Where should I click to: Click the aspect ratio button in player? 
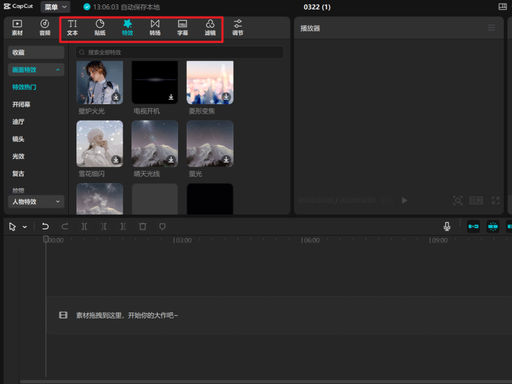[x=476, y=200]
